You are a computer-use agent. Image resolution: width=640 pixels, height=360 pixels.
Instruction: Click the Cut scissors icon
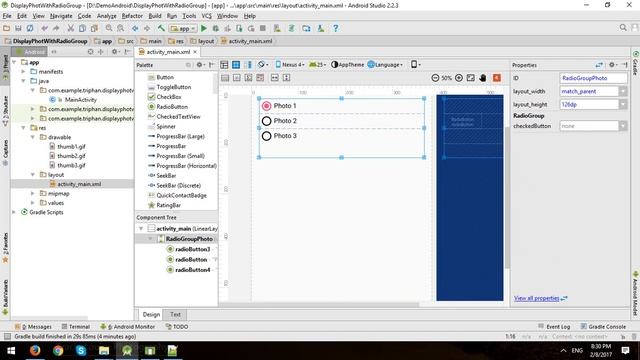pos(71,28)
